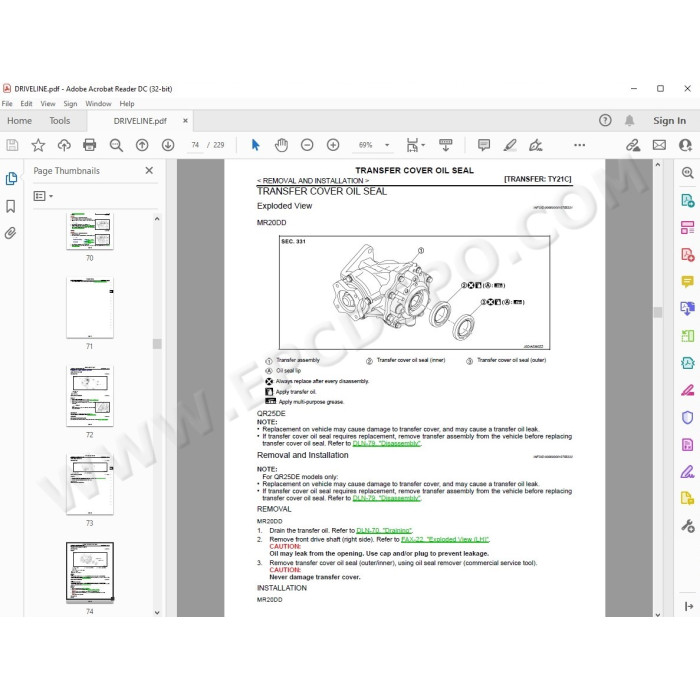Open the Help menu
This screenshot has width=700, height=700.
[x=127, y=104]
